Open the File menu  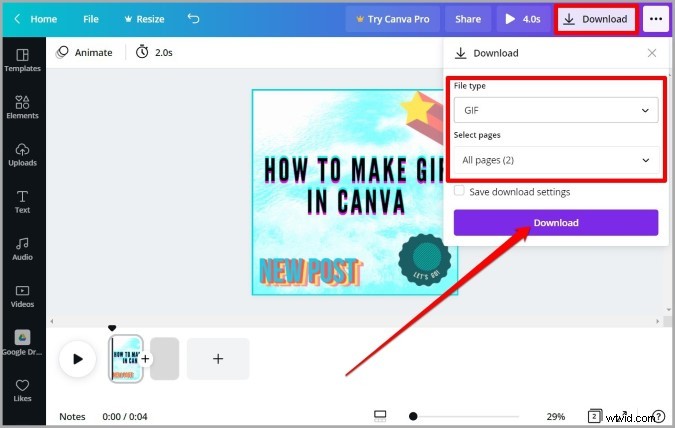pos(91,19)
